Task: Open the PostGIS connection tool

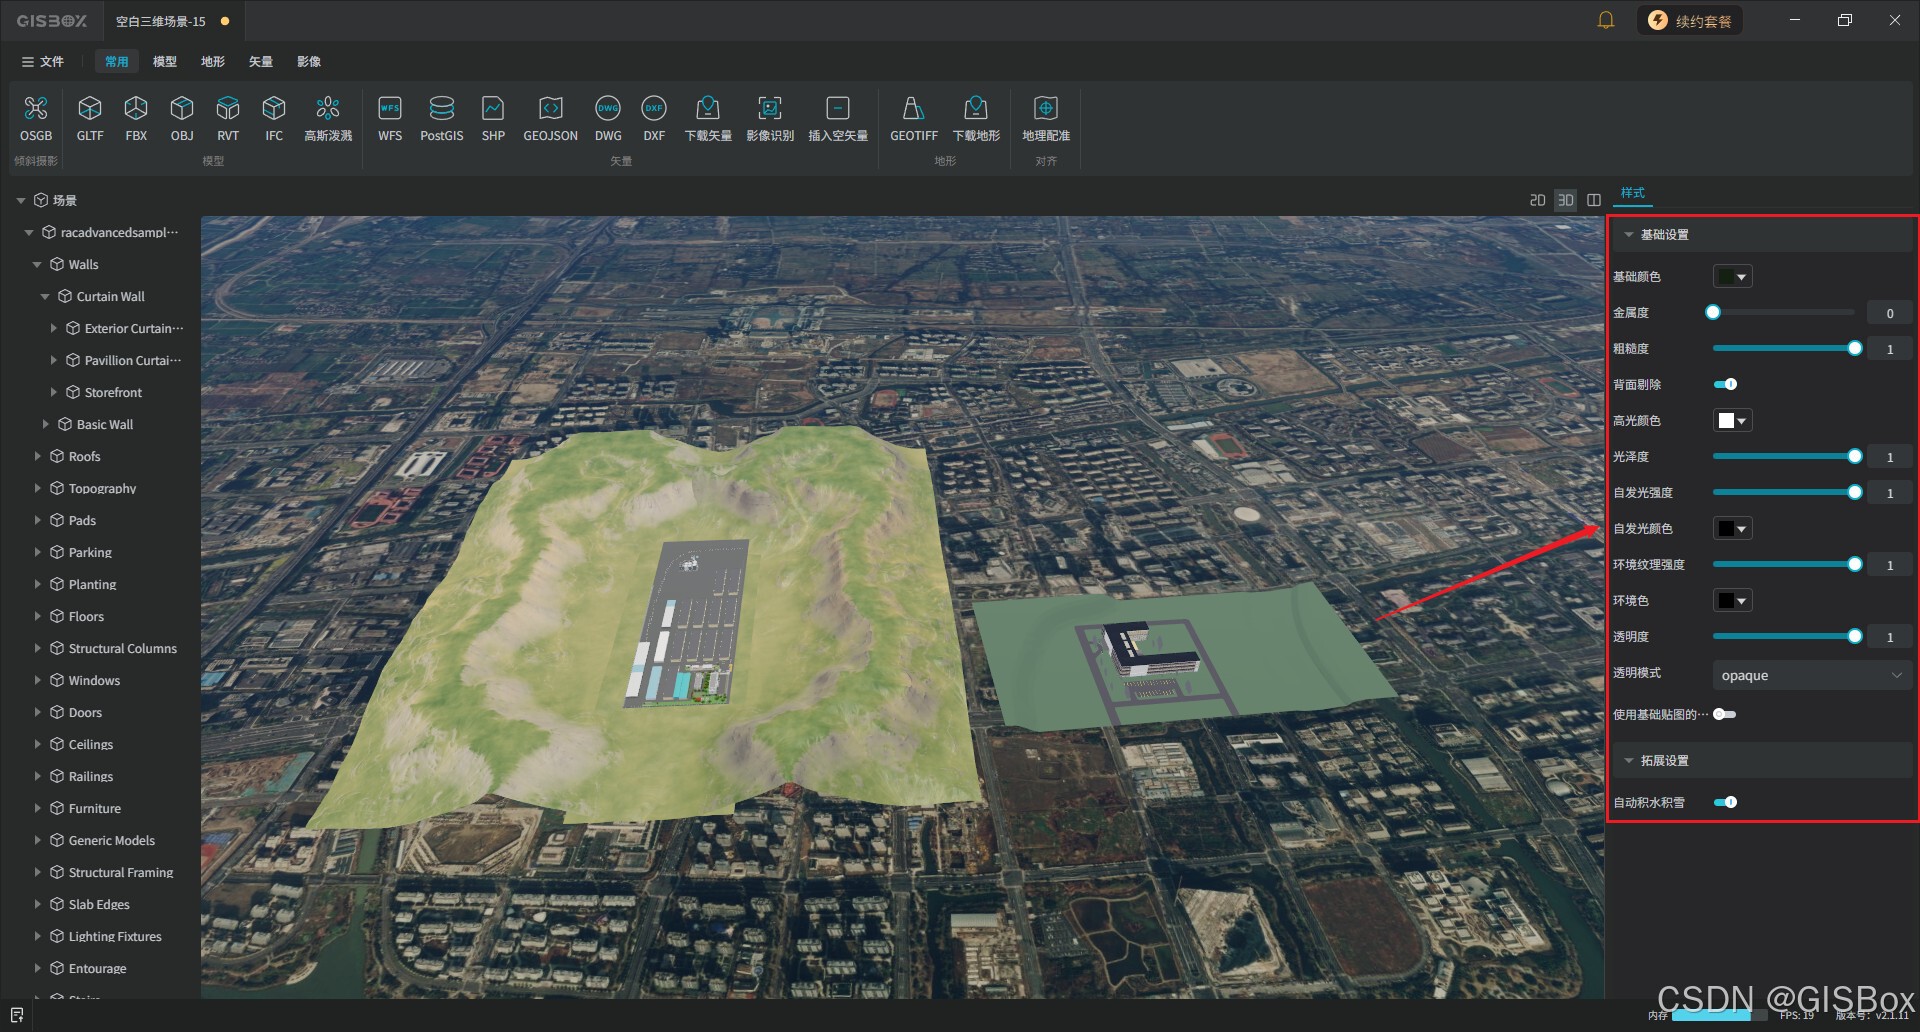Action: pyautogui.click(x=442, y=118)
